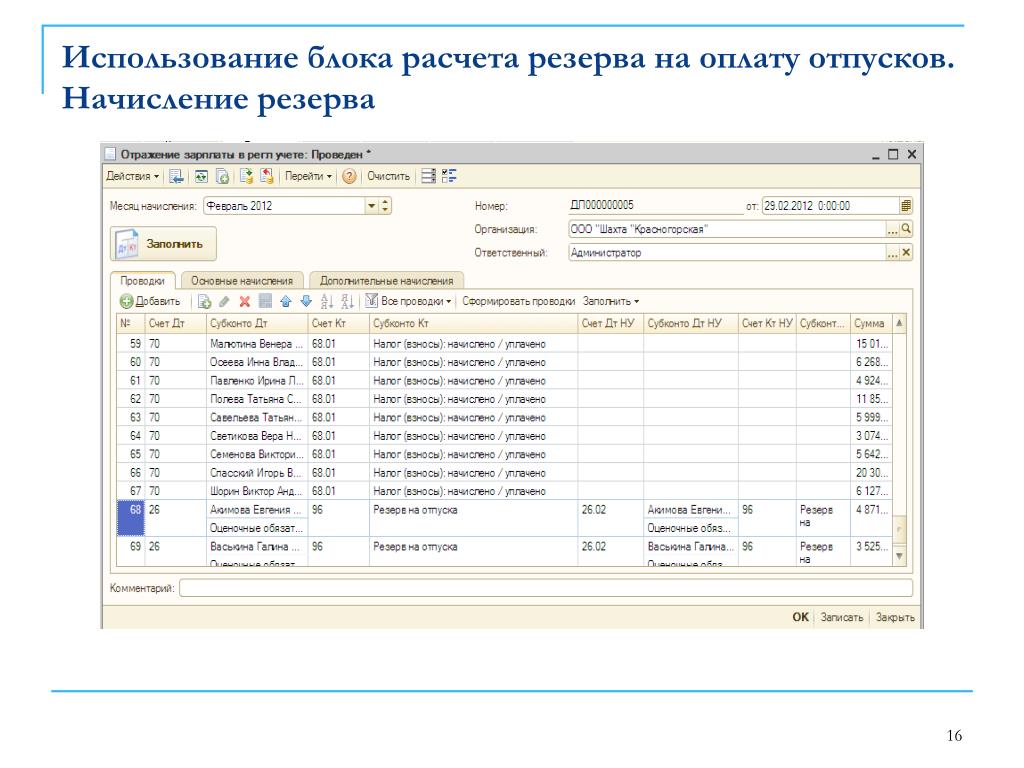1024x768 pixels.
Task: Click the scrollbar up arrow in table
Action: [x=899, y=323]
